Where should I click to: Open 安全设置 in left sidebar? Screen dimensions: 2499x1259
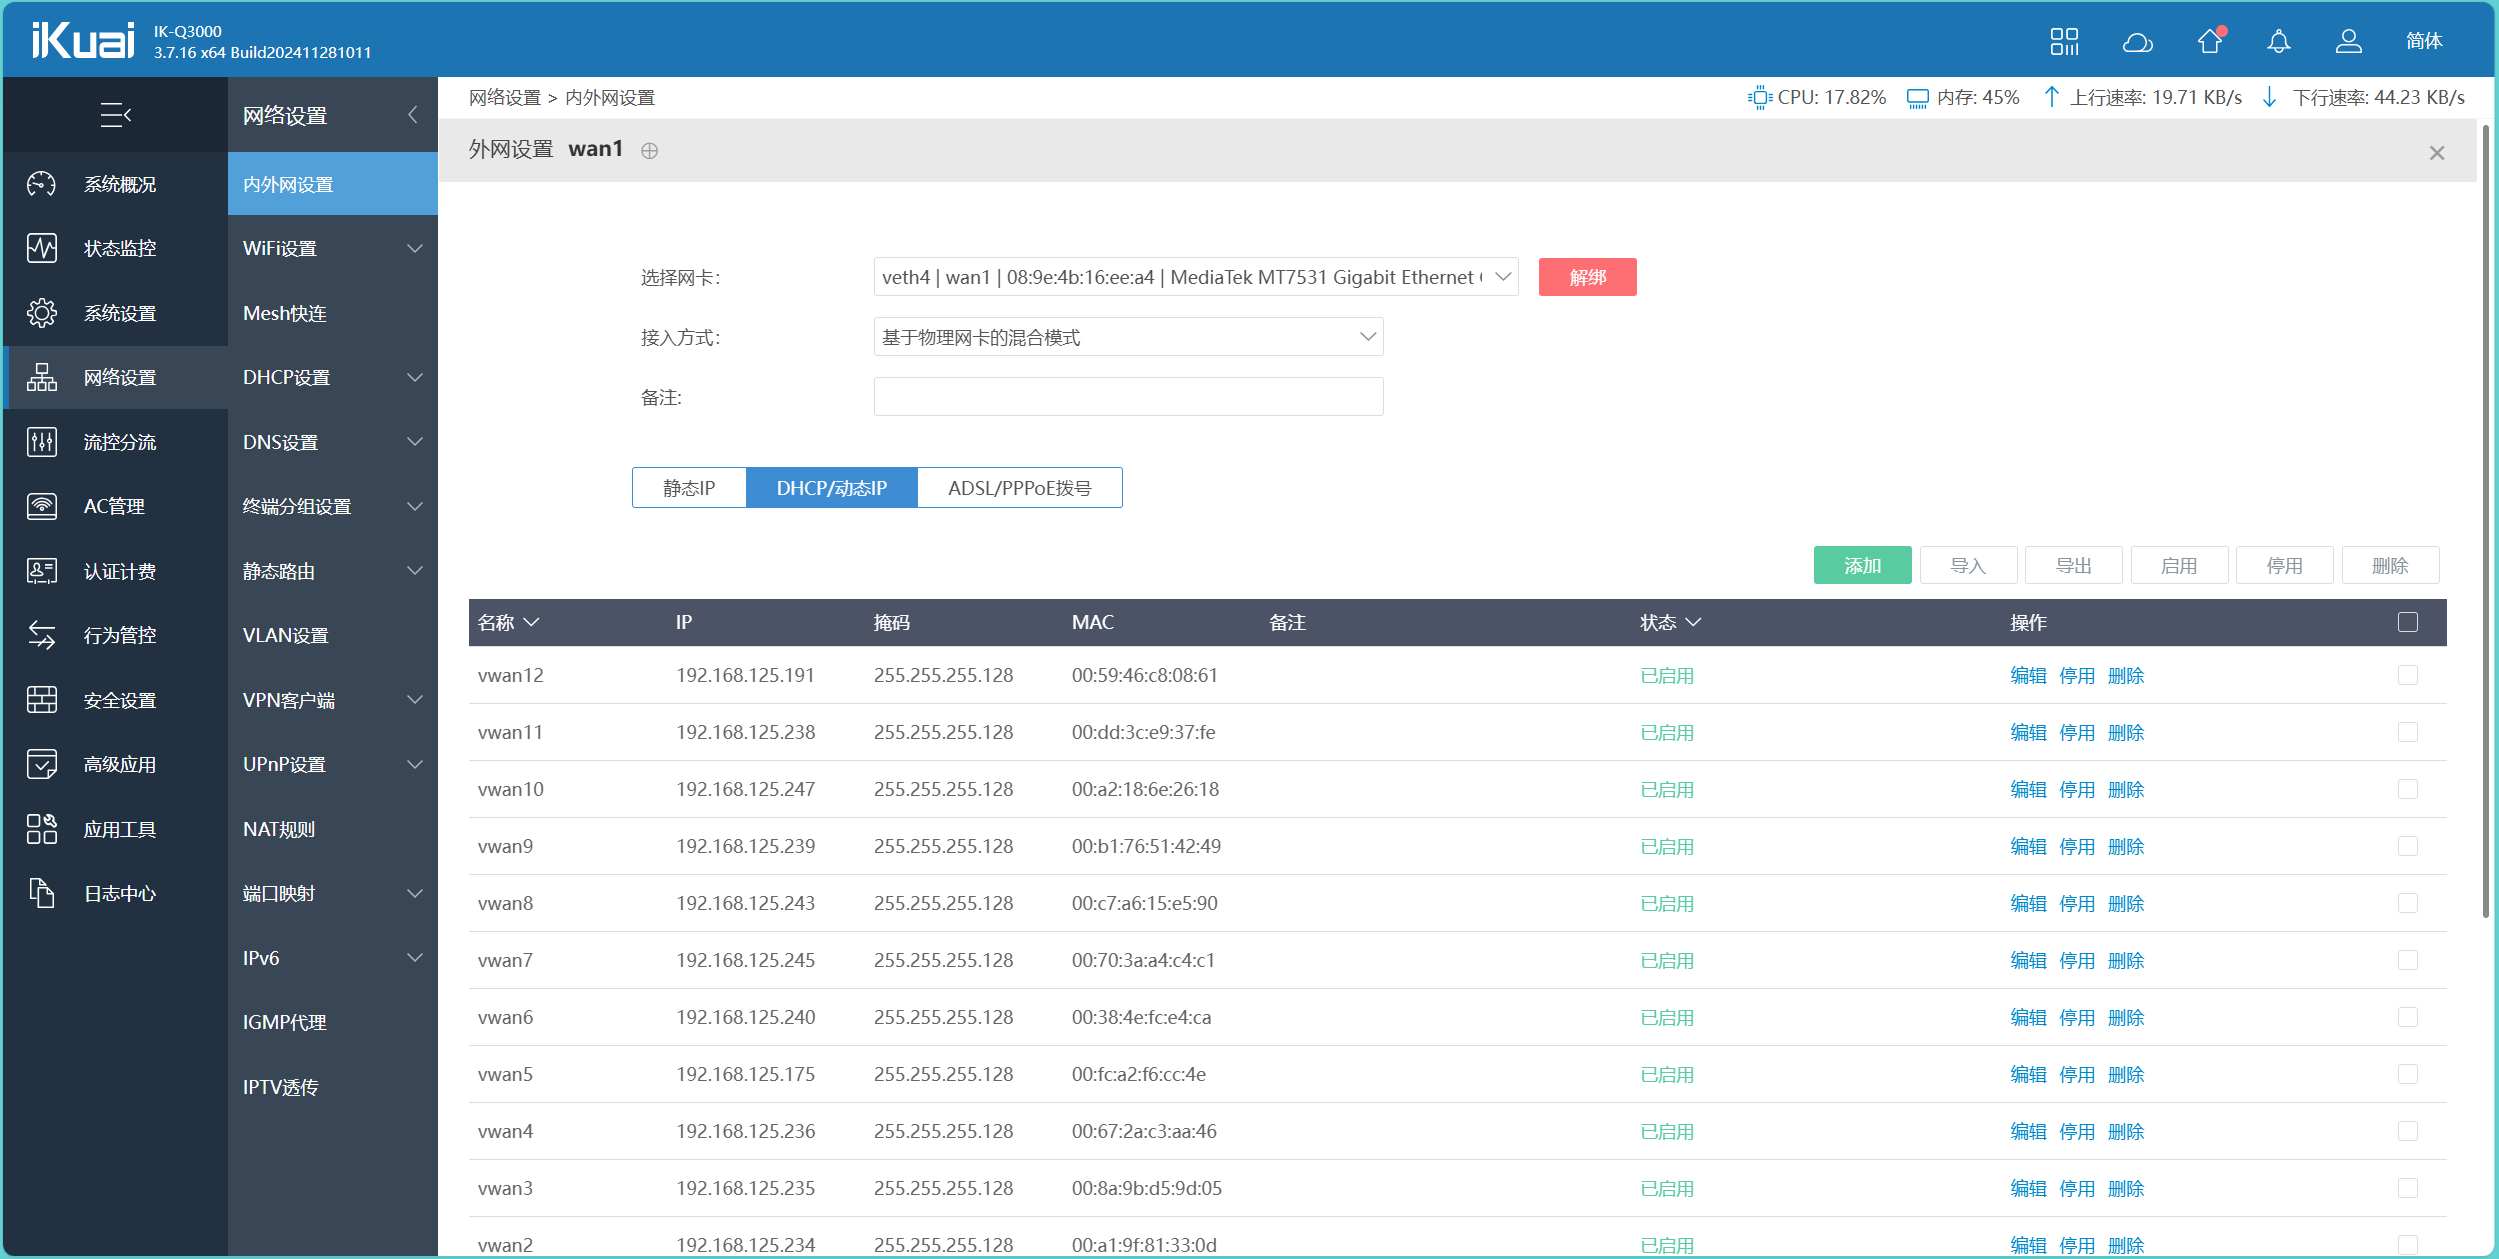[x=119, y=700]
